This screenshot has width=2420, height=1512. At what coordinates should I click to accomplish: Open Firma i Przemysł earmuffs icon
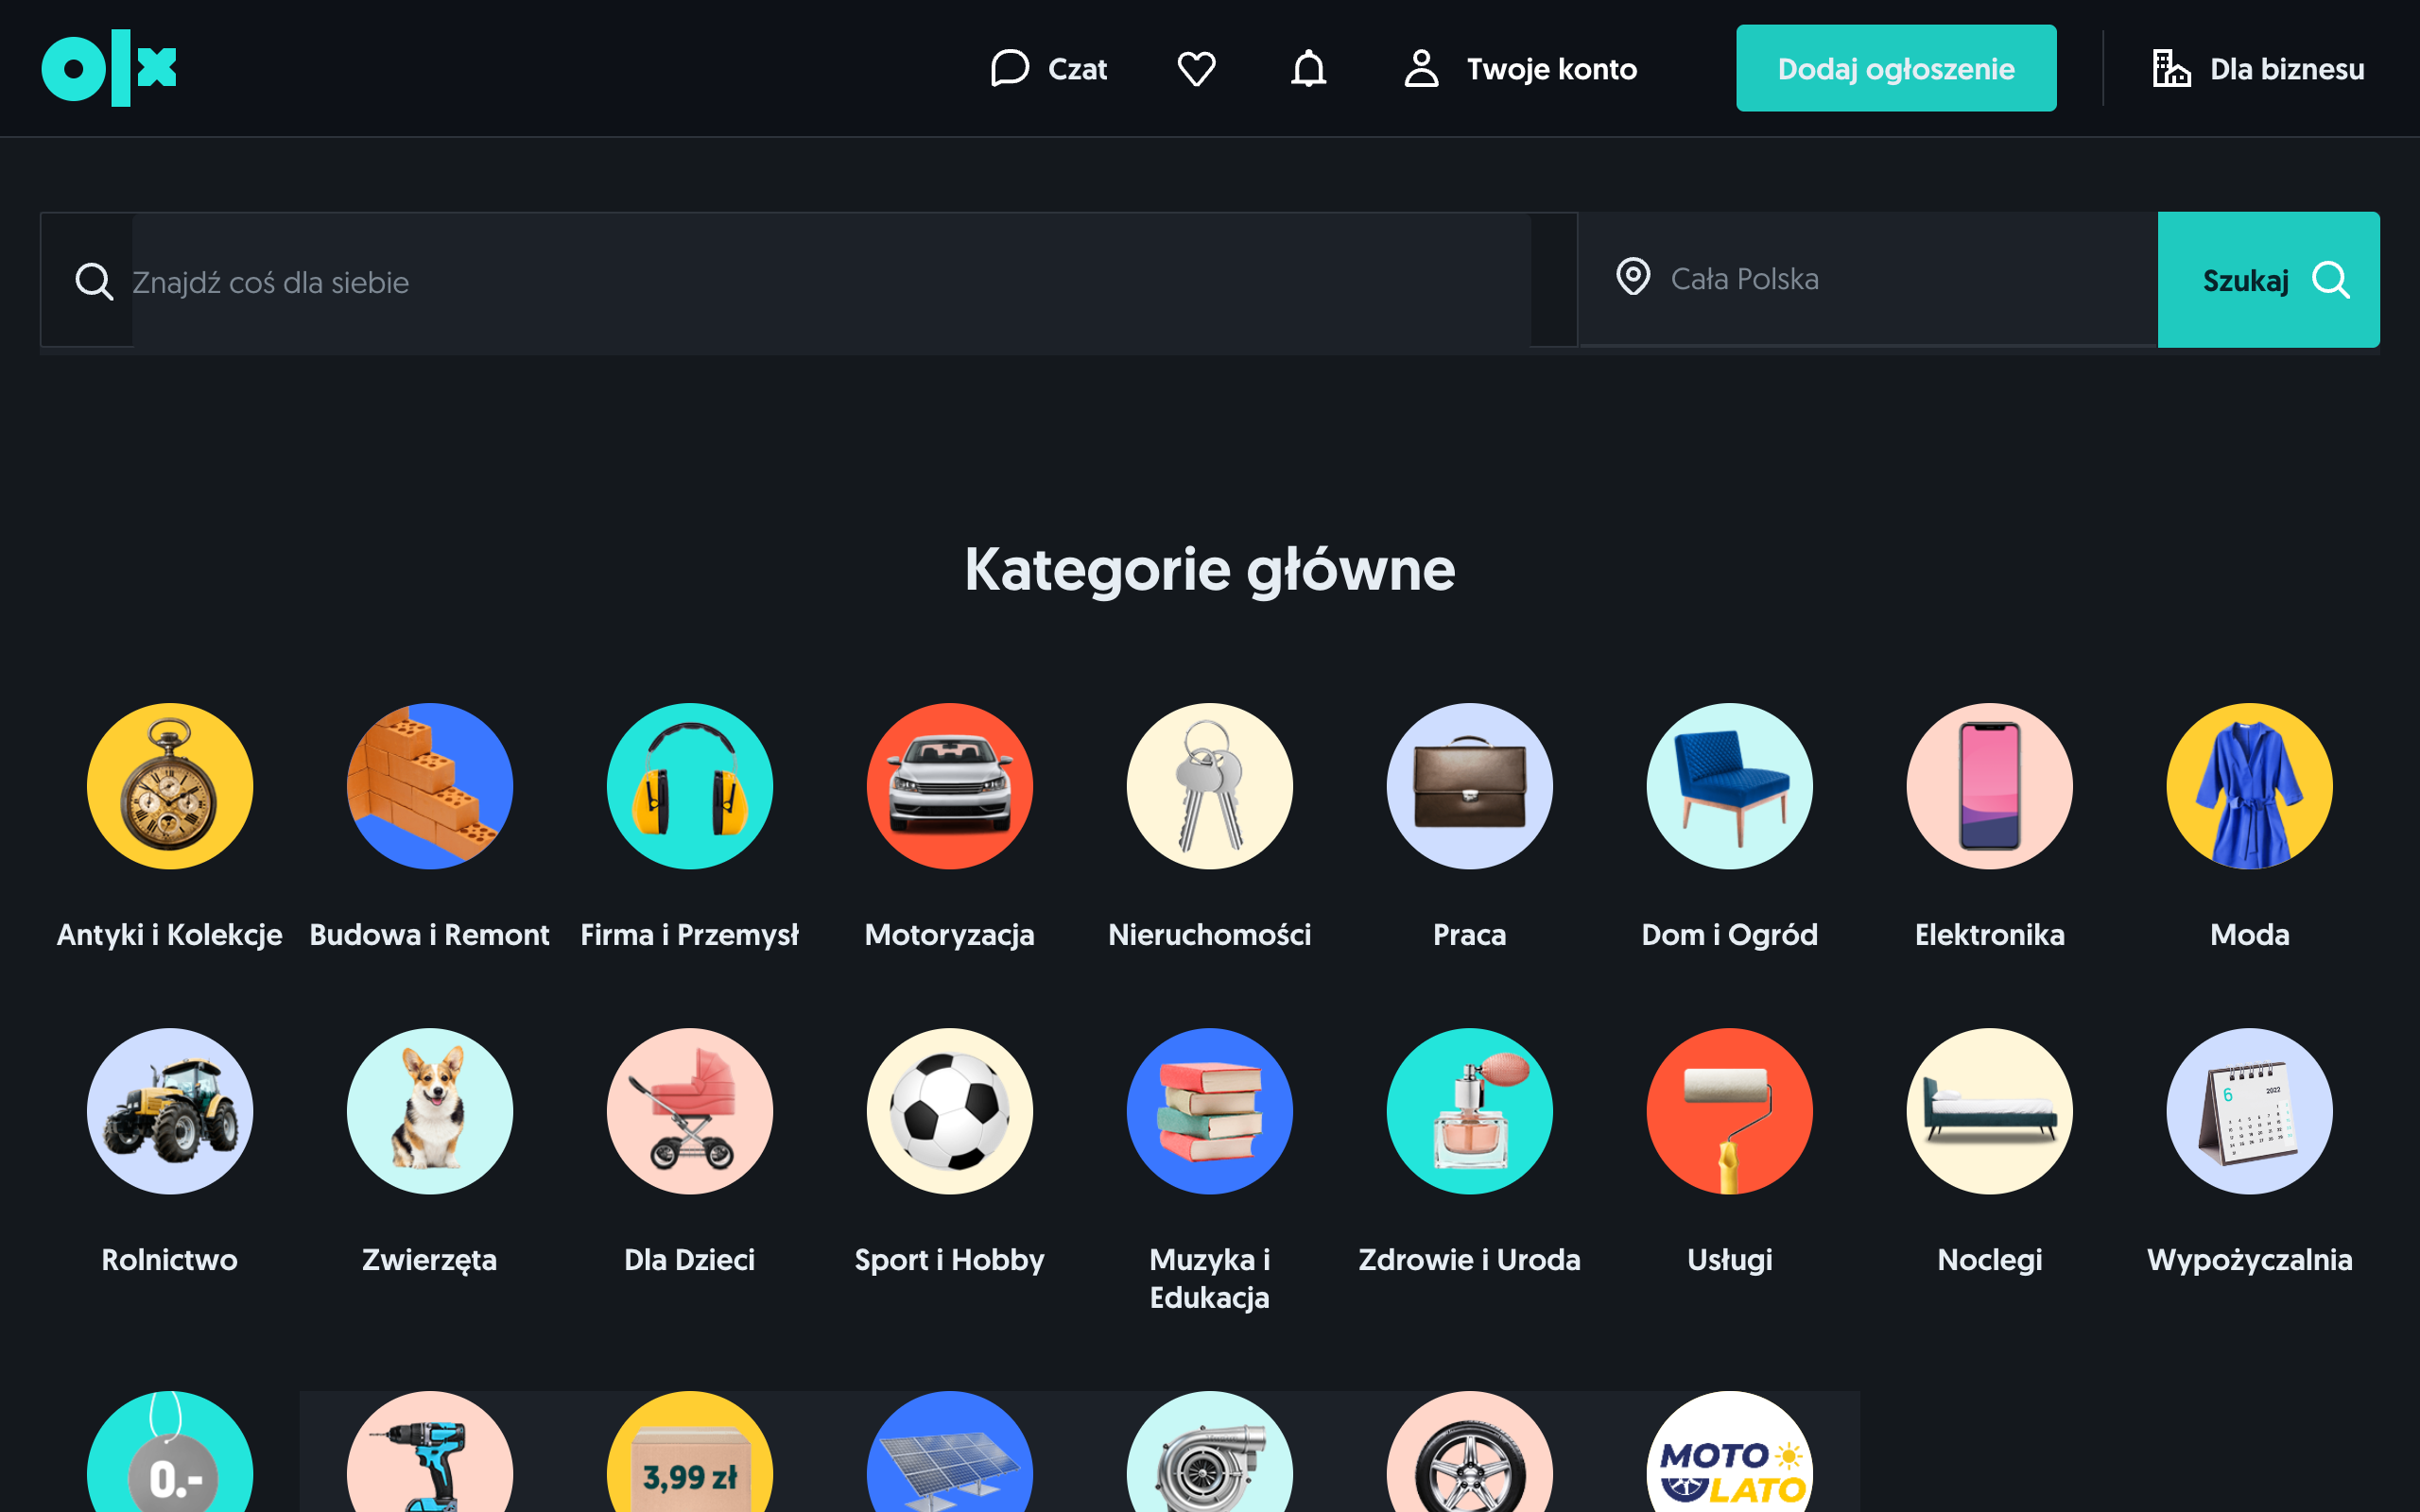pyautogui.click(x=690, y=786)
